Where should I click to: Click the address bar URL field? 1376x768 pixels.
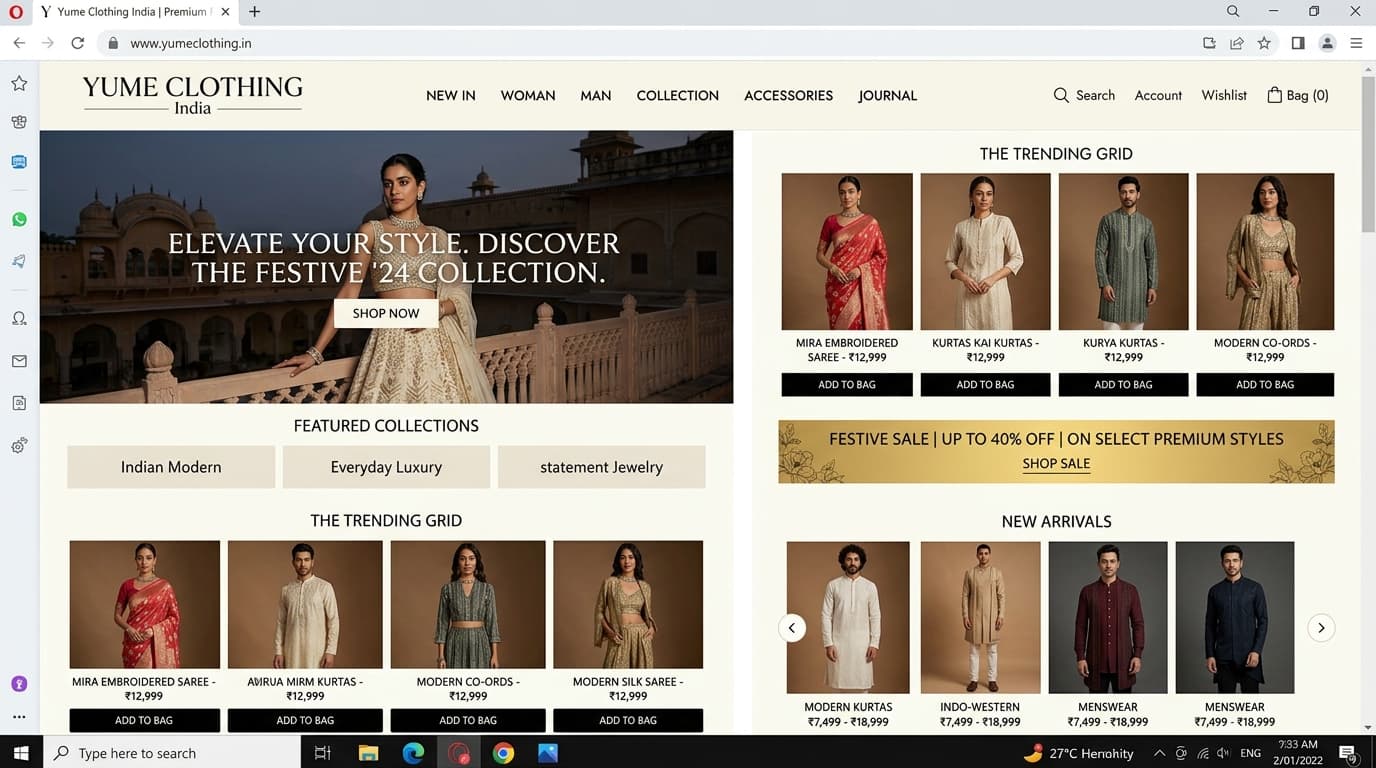point(650,43)
